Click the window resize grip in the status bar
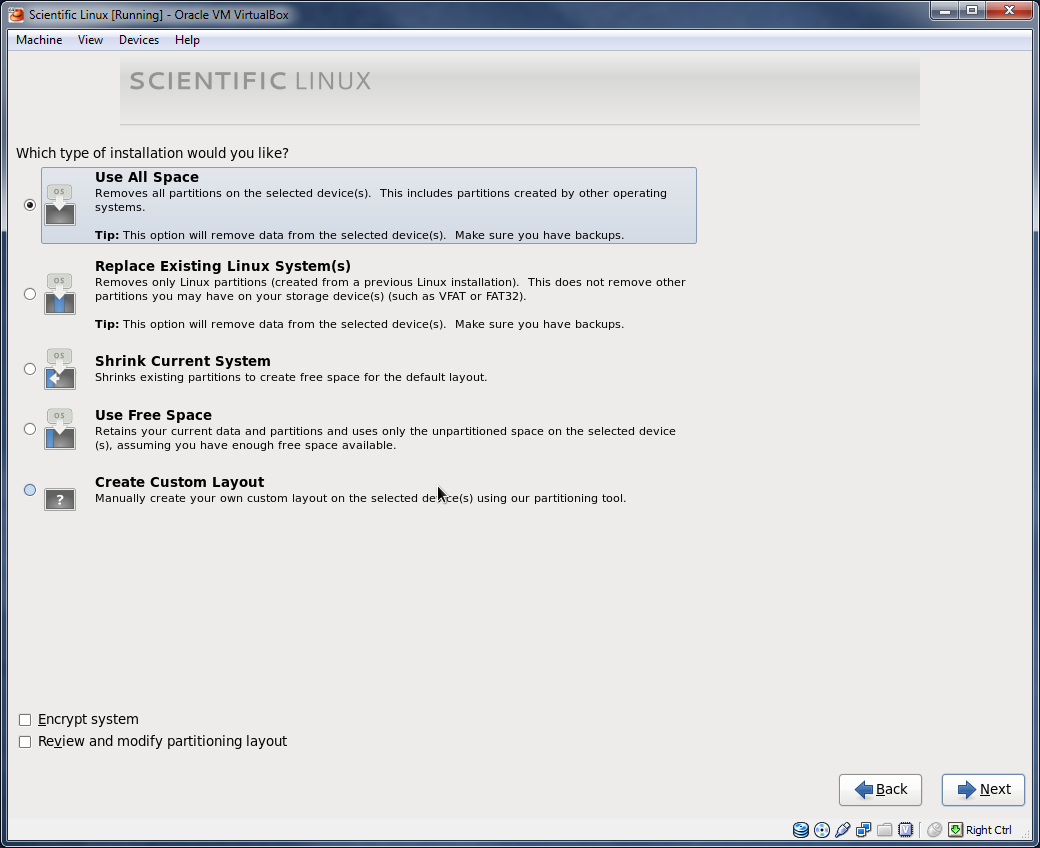This screenshot has width=1040, height=848. [x=1025, y=834]
